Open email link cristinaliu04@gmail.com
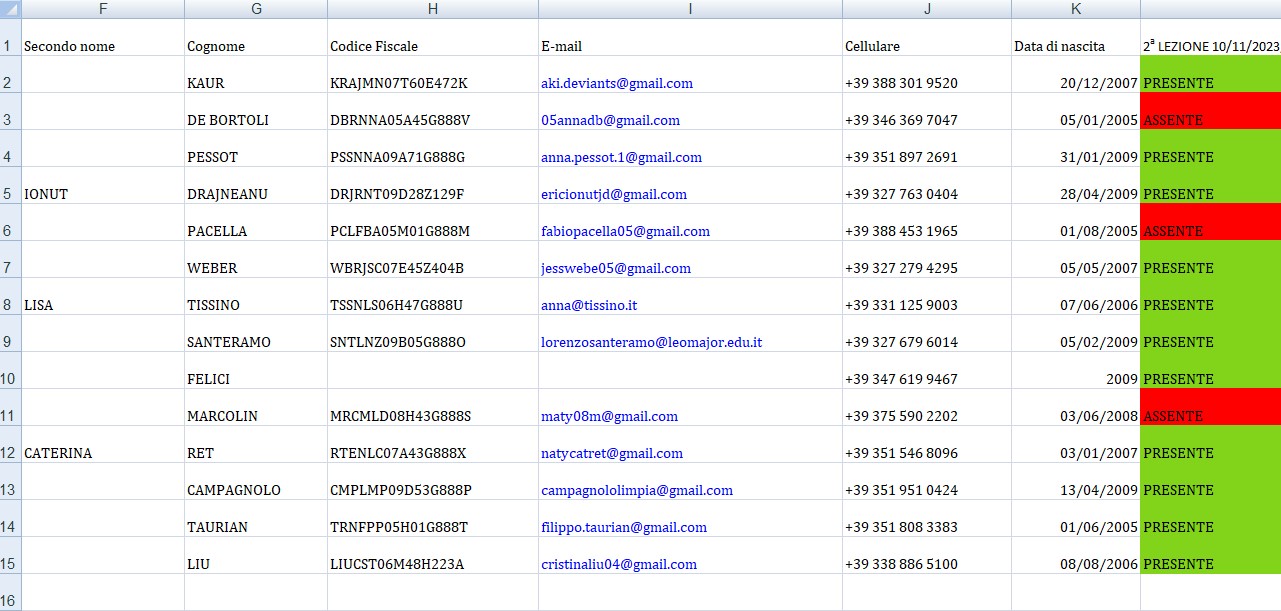Screen dimensions: 1281x611 (619, 564)
